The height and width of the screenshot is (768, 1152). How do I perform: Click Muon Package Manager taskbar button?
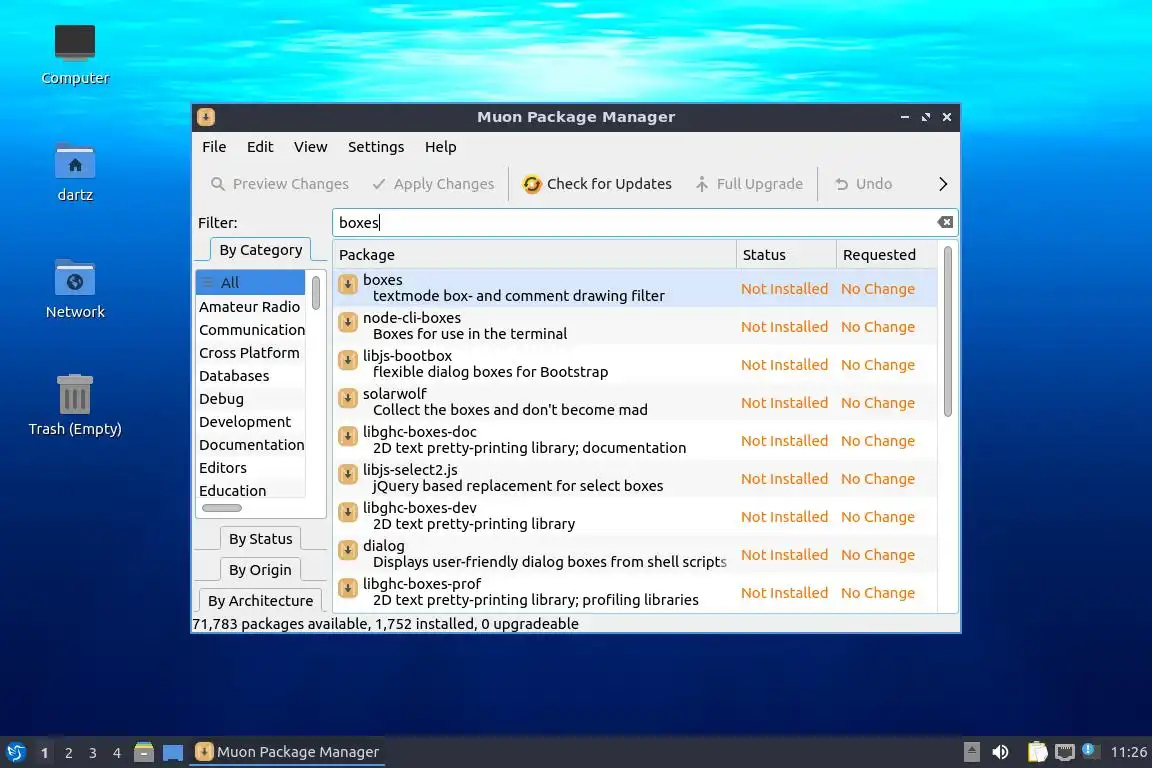pos(287,752)
